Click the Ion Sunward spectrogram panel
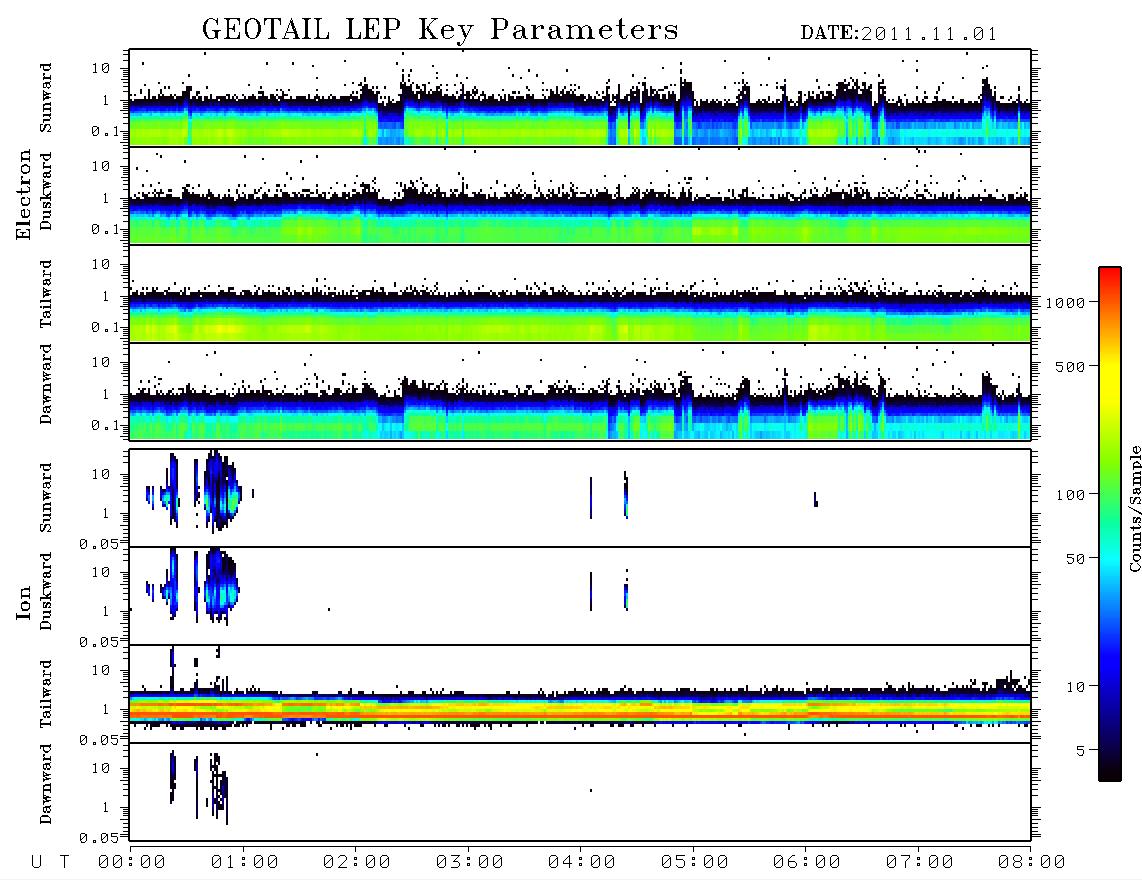Viewport: 1142px width, 880px height. [580, 498]
